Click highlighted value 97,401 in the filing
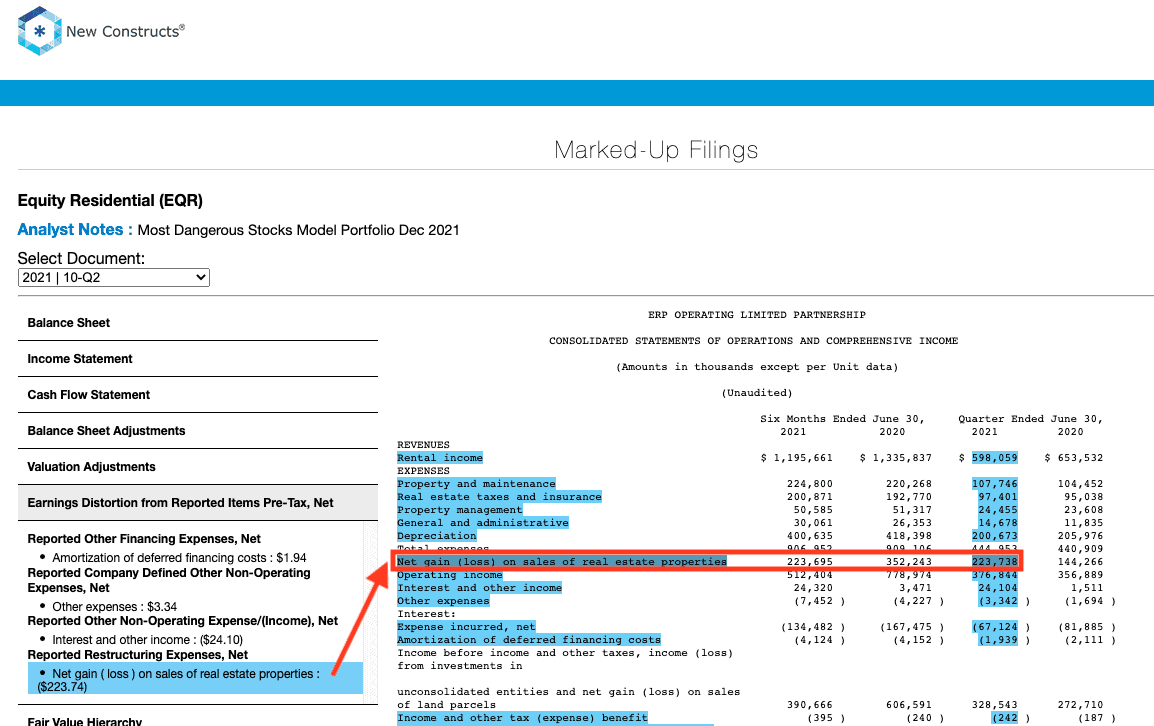The width and height of the screenshot is (1154, 726). tap(997, 497)
